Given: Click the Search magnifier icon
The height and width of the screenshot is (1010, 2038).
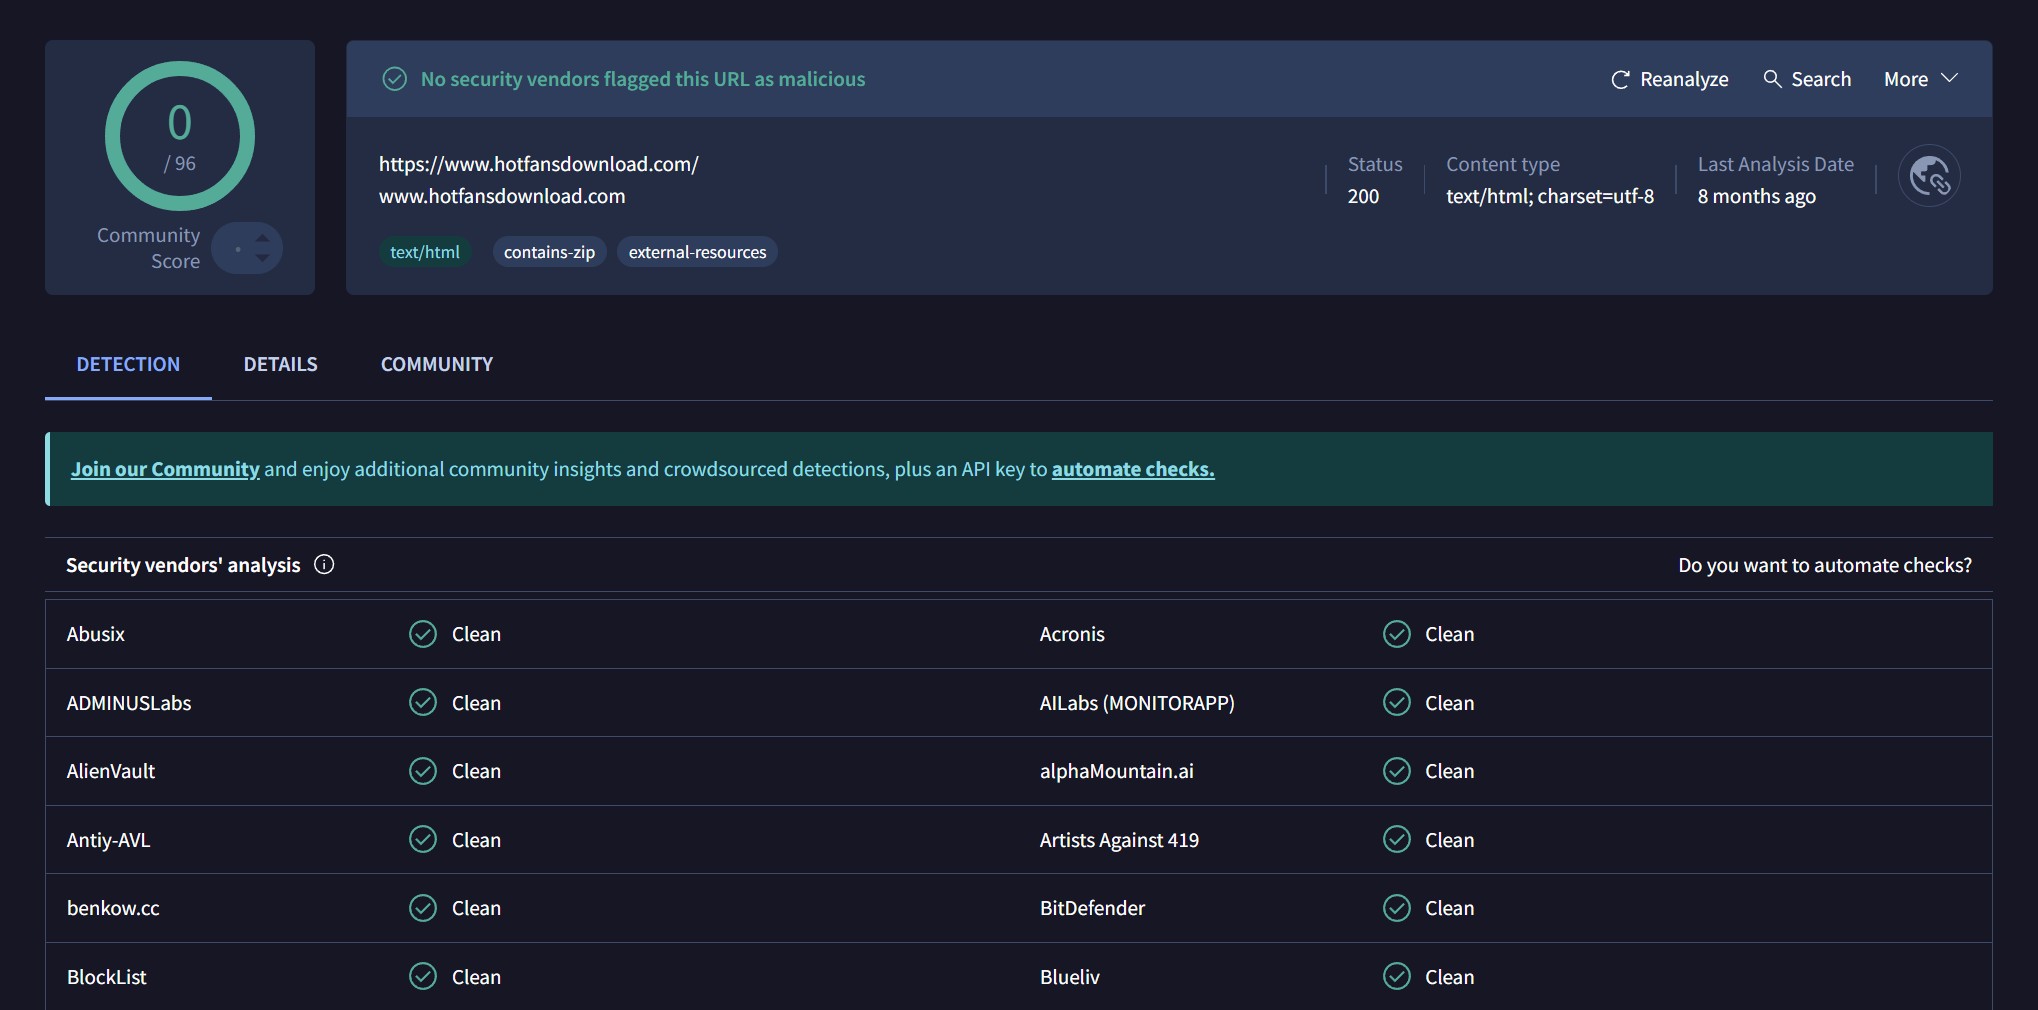Looking at the screenshot, I should pyautogui.click(x=1772, y=79).
